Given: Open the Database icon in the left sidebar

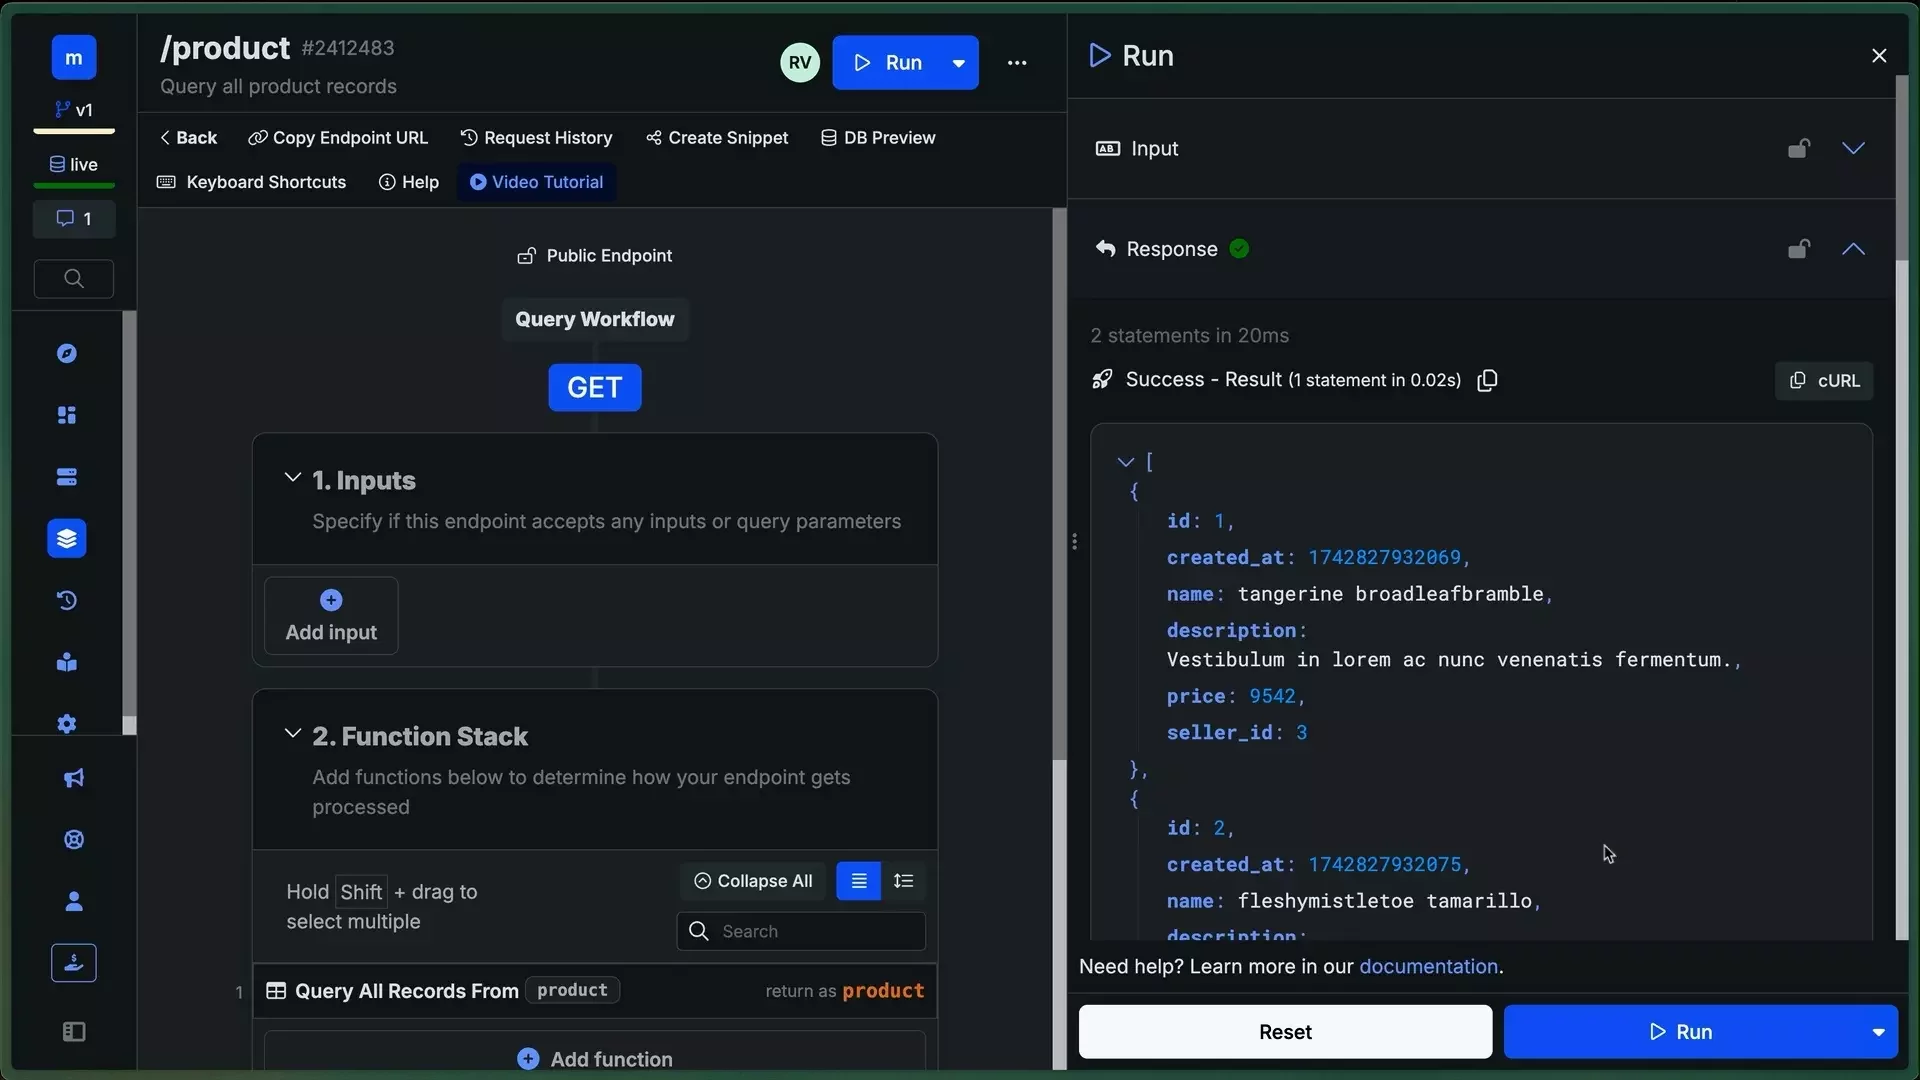Looking at the screenshot, I should click(x=66, y=478).
